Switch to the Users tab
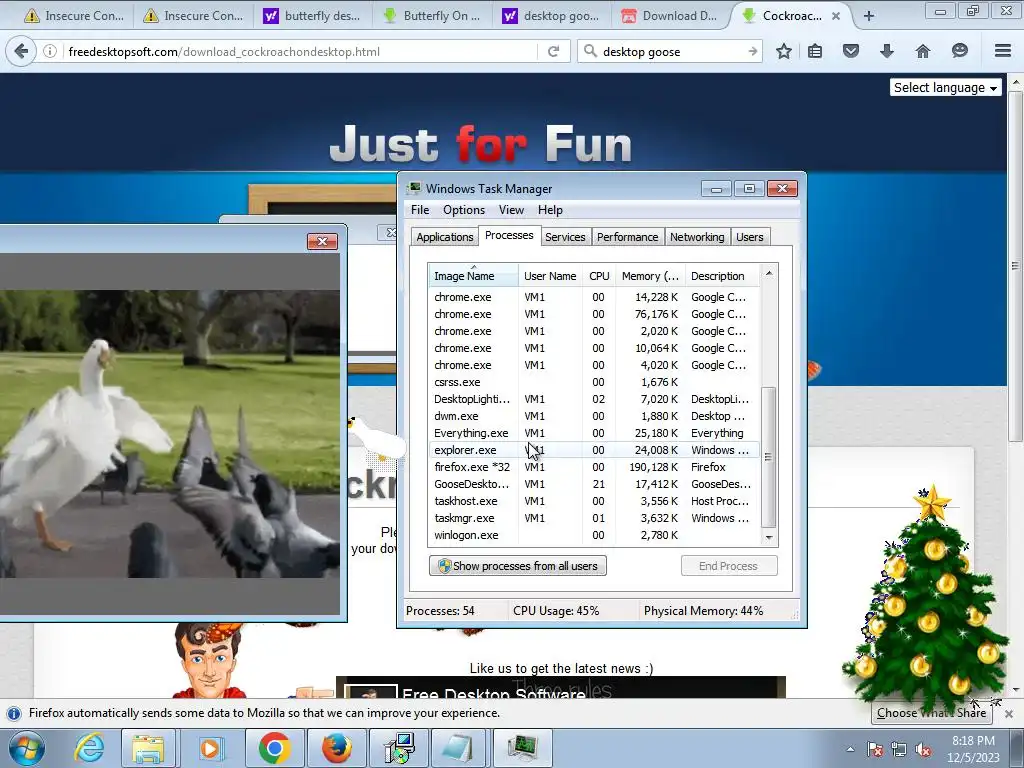1024x768 pixels. 750,237
